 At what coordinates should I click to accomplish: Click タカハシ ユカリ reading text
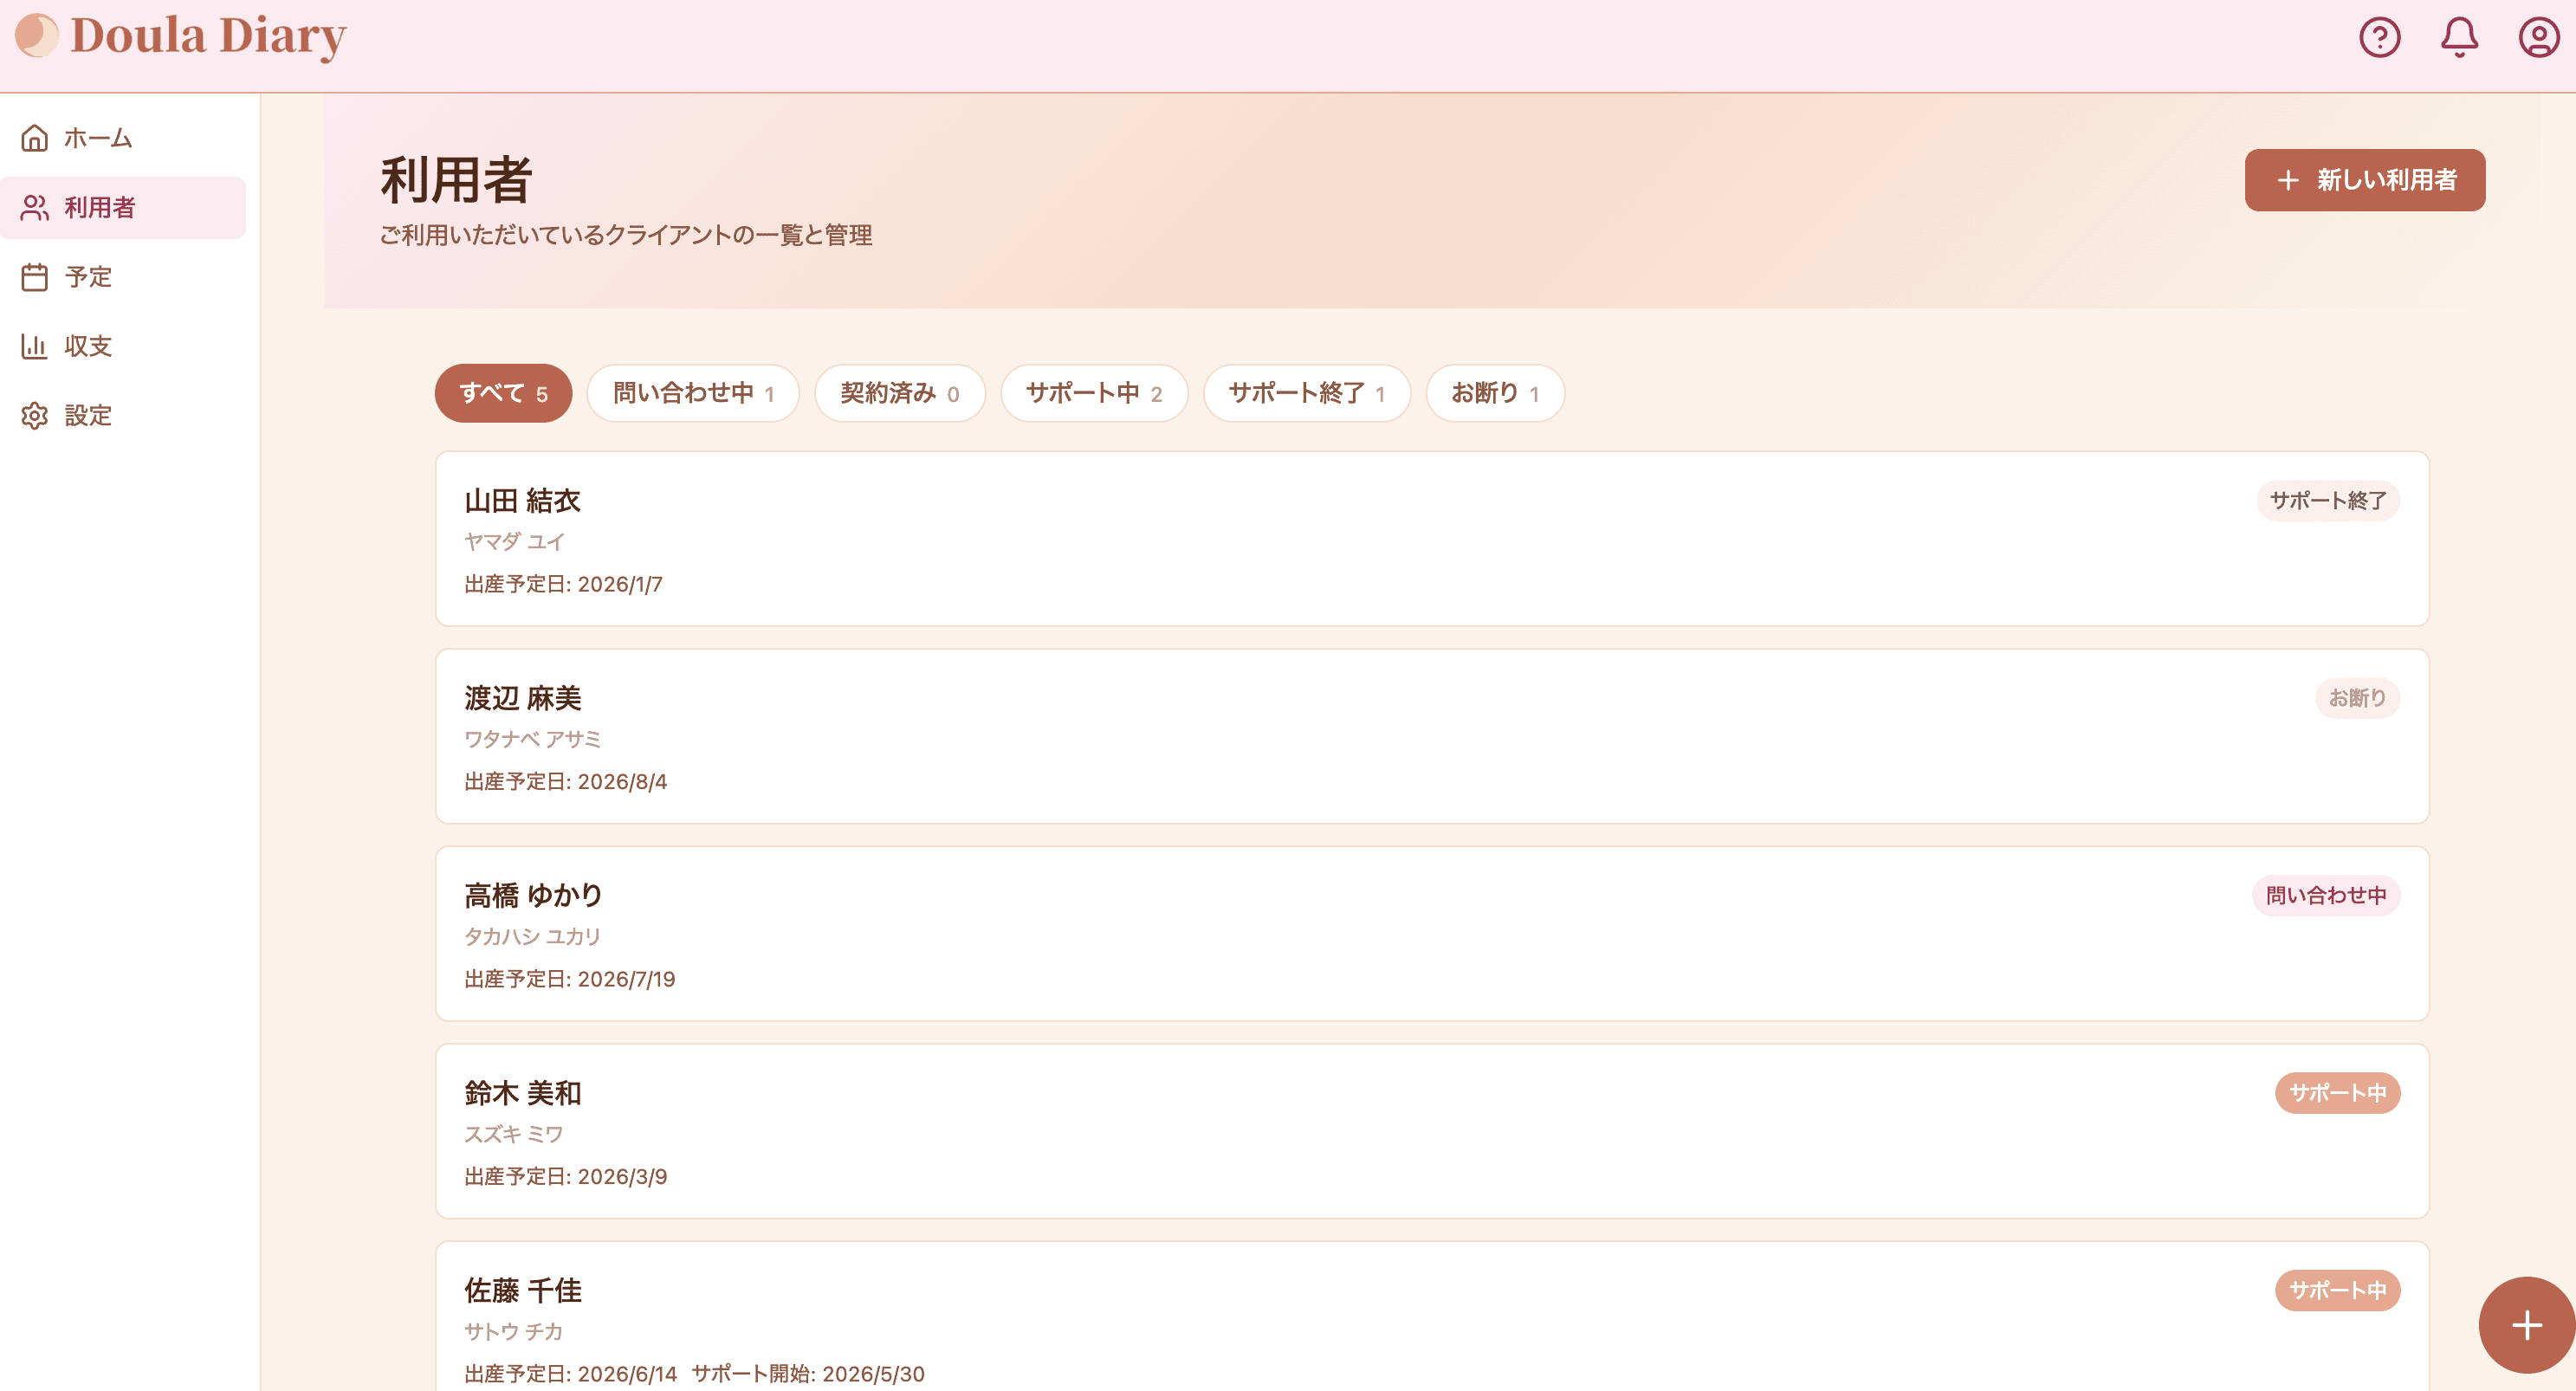coord(532,937)
